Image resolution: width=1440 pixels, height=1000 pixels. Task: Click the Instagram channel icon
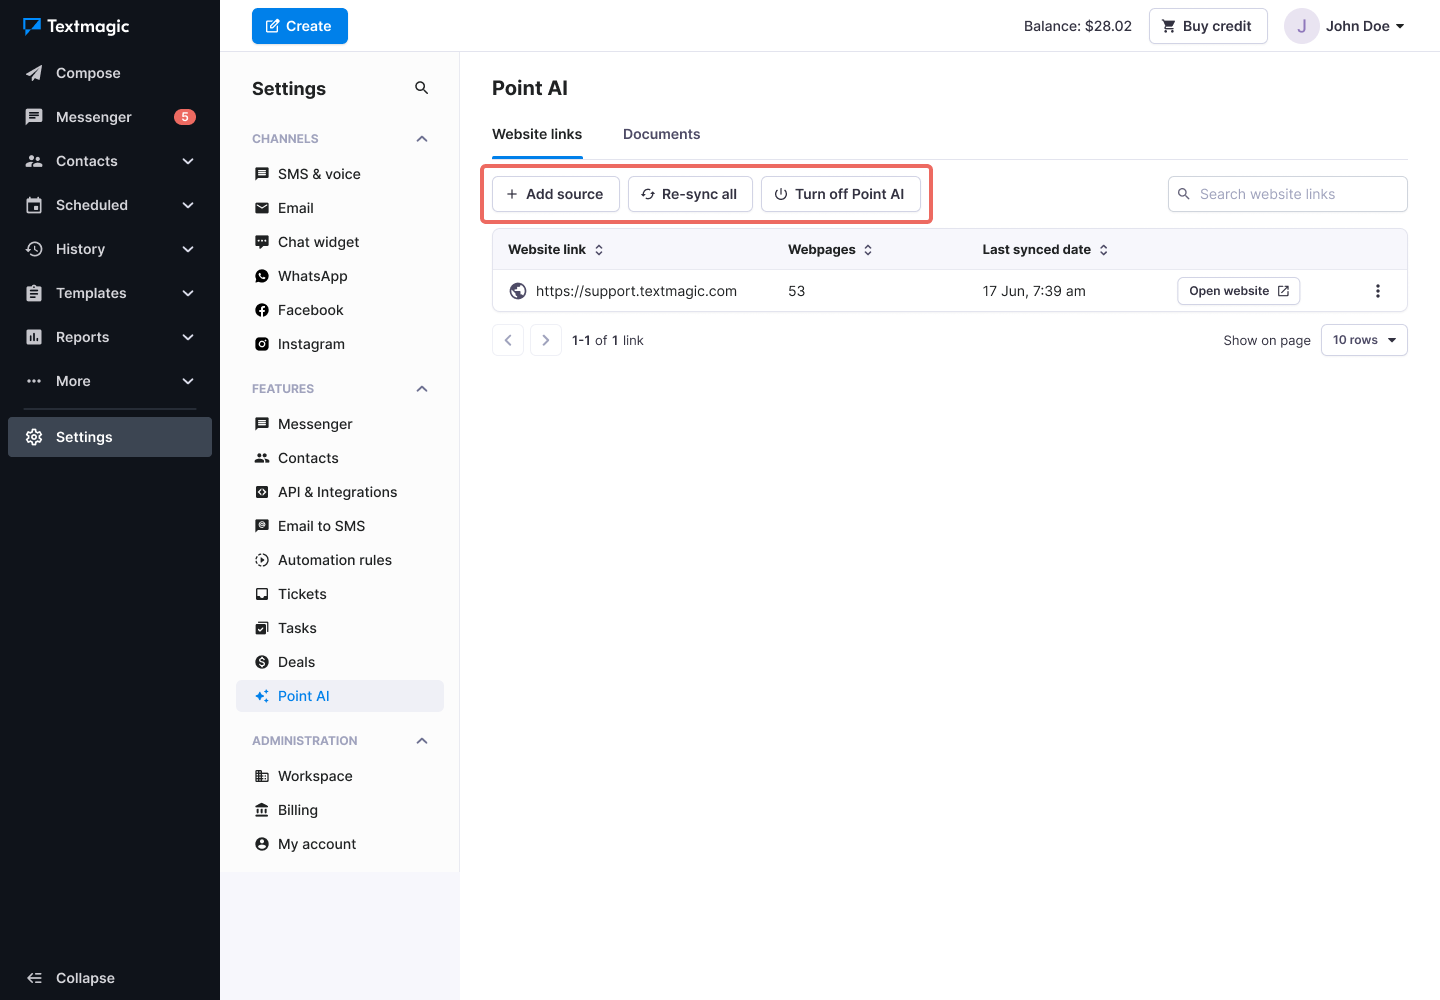tap(261, 343)
